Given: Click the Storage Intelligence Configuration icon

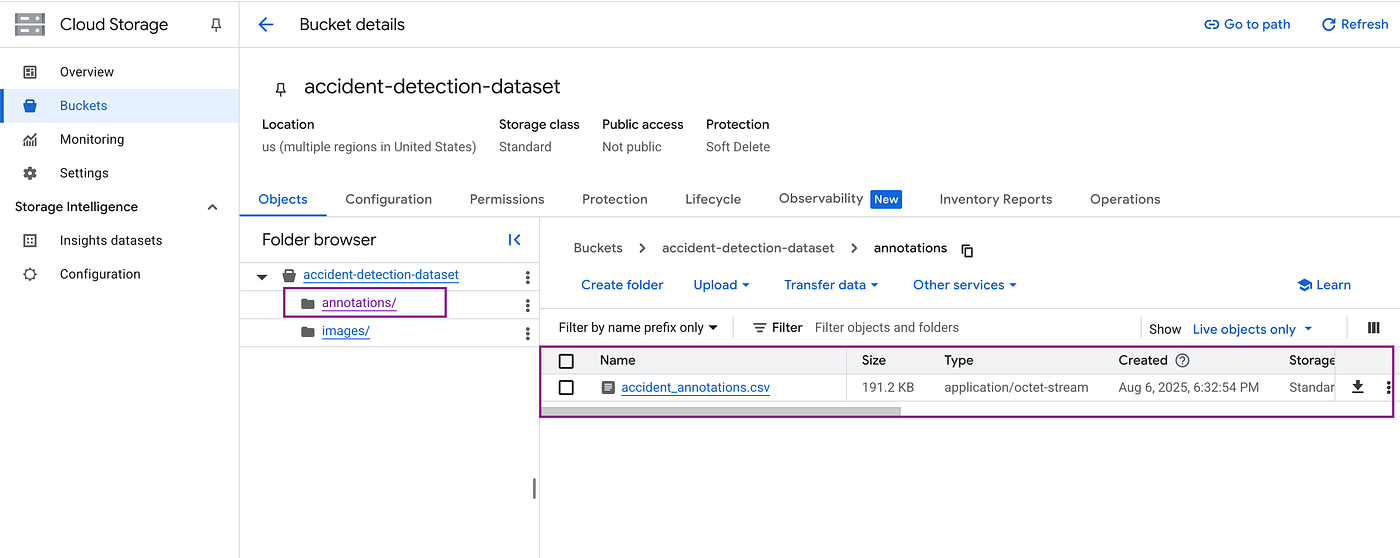Looking at the screenshot, I should point(30,274).
